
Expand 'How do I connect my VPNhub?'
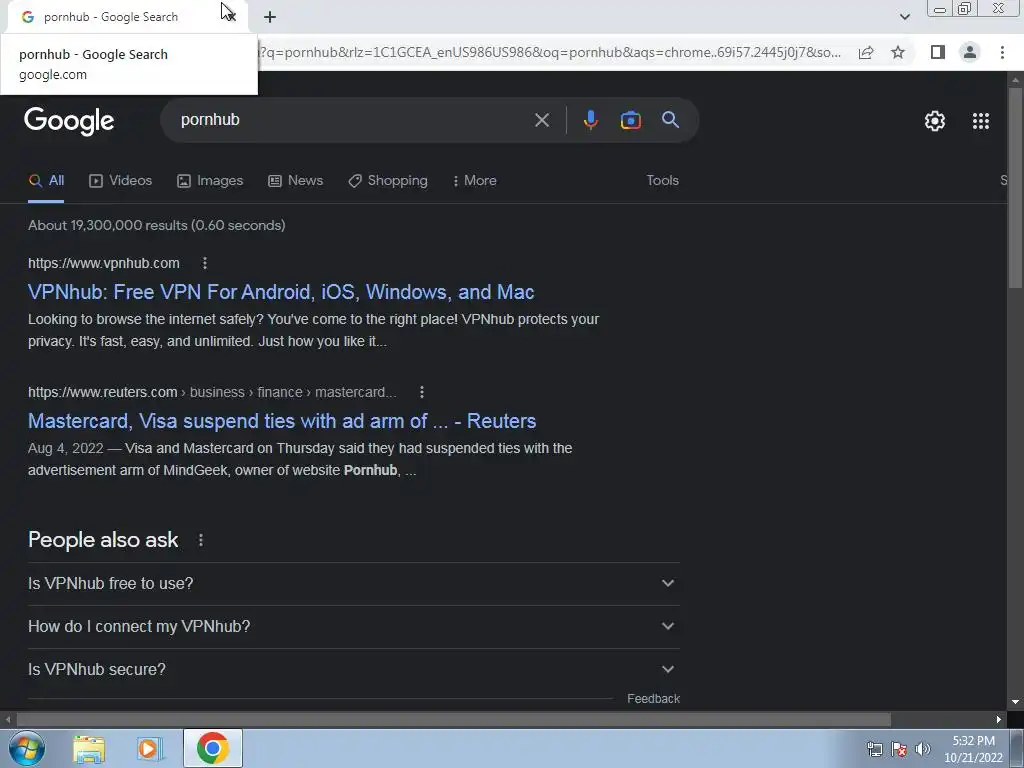(354, 626)
